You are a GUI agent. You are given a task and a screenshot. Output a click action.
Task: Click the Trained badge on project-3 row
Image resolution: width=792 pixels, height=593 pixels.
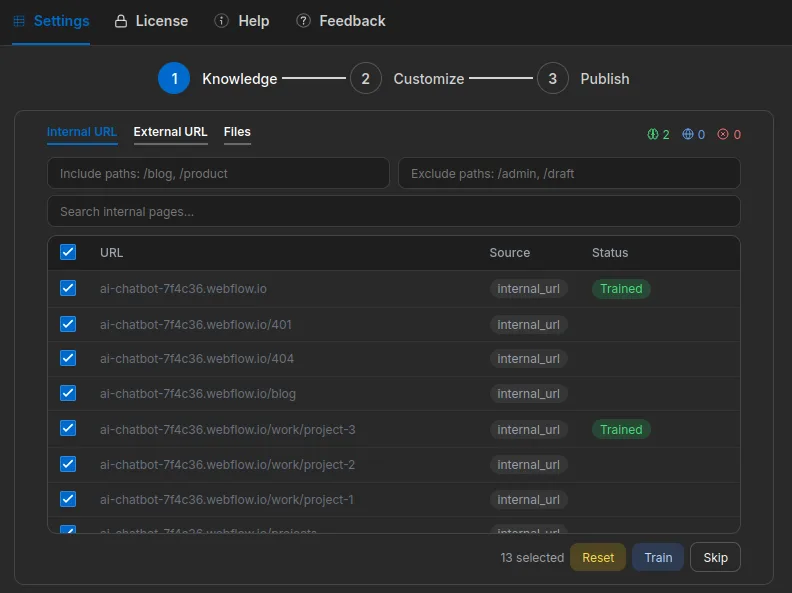click(x=621, y=429)
